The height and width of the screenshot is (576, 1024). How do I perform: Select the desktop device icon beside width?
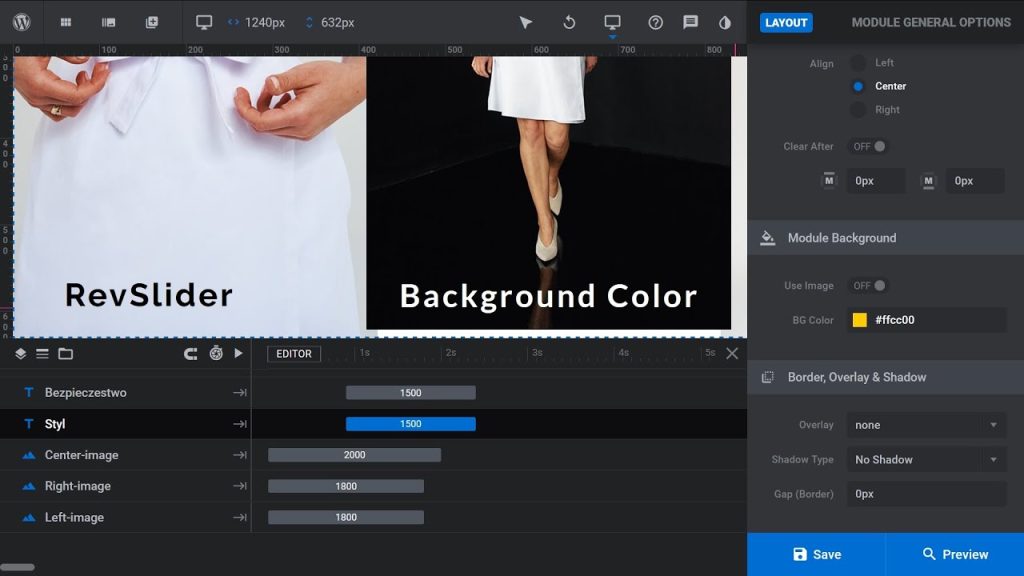coord(204,22)
